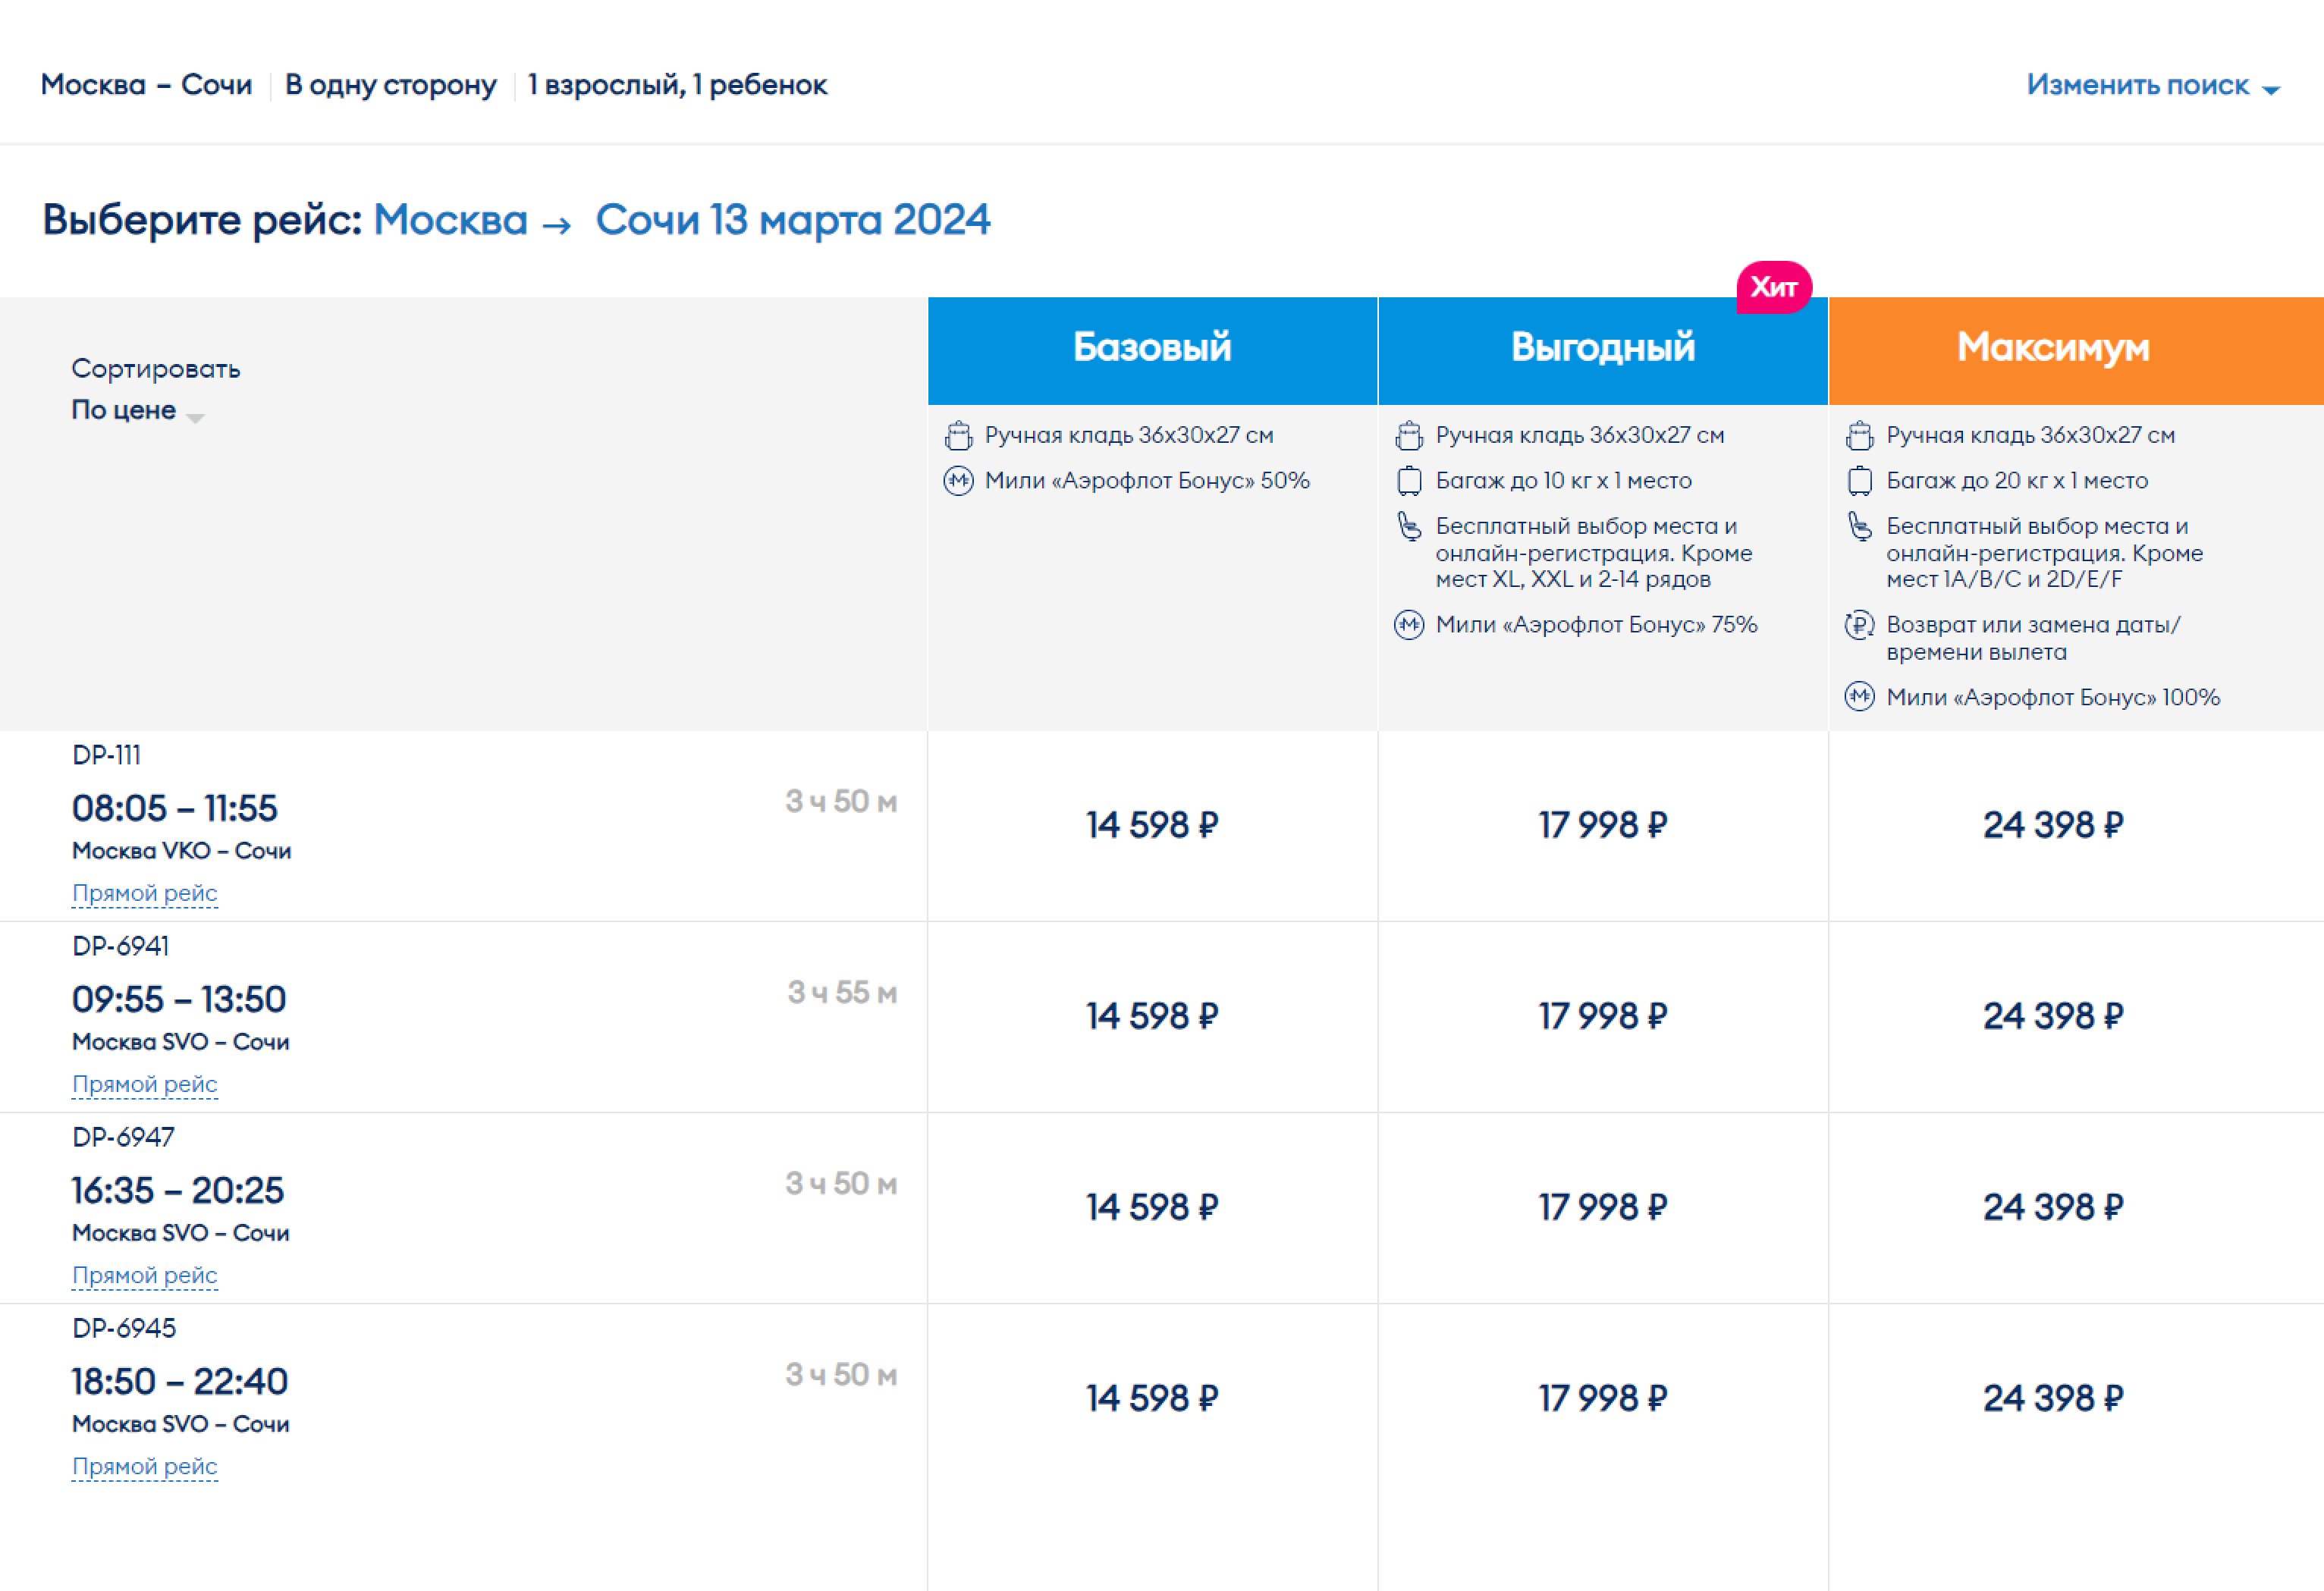Click baggage 20 кг suitcase icon
The image size is (2324, 1591).
[1860, 481]
